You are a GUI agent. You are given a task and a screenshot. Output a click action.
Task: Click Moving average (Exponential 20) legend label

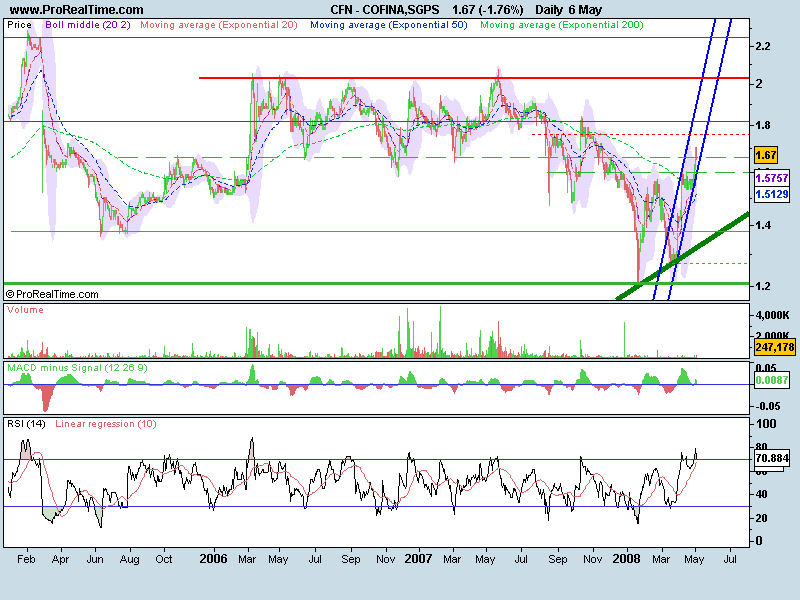click(x=219, y=25)
